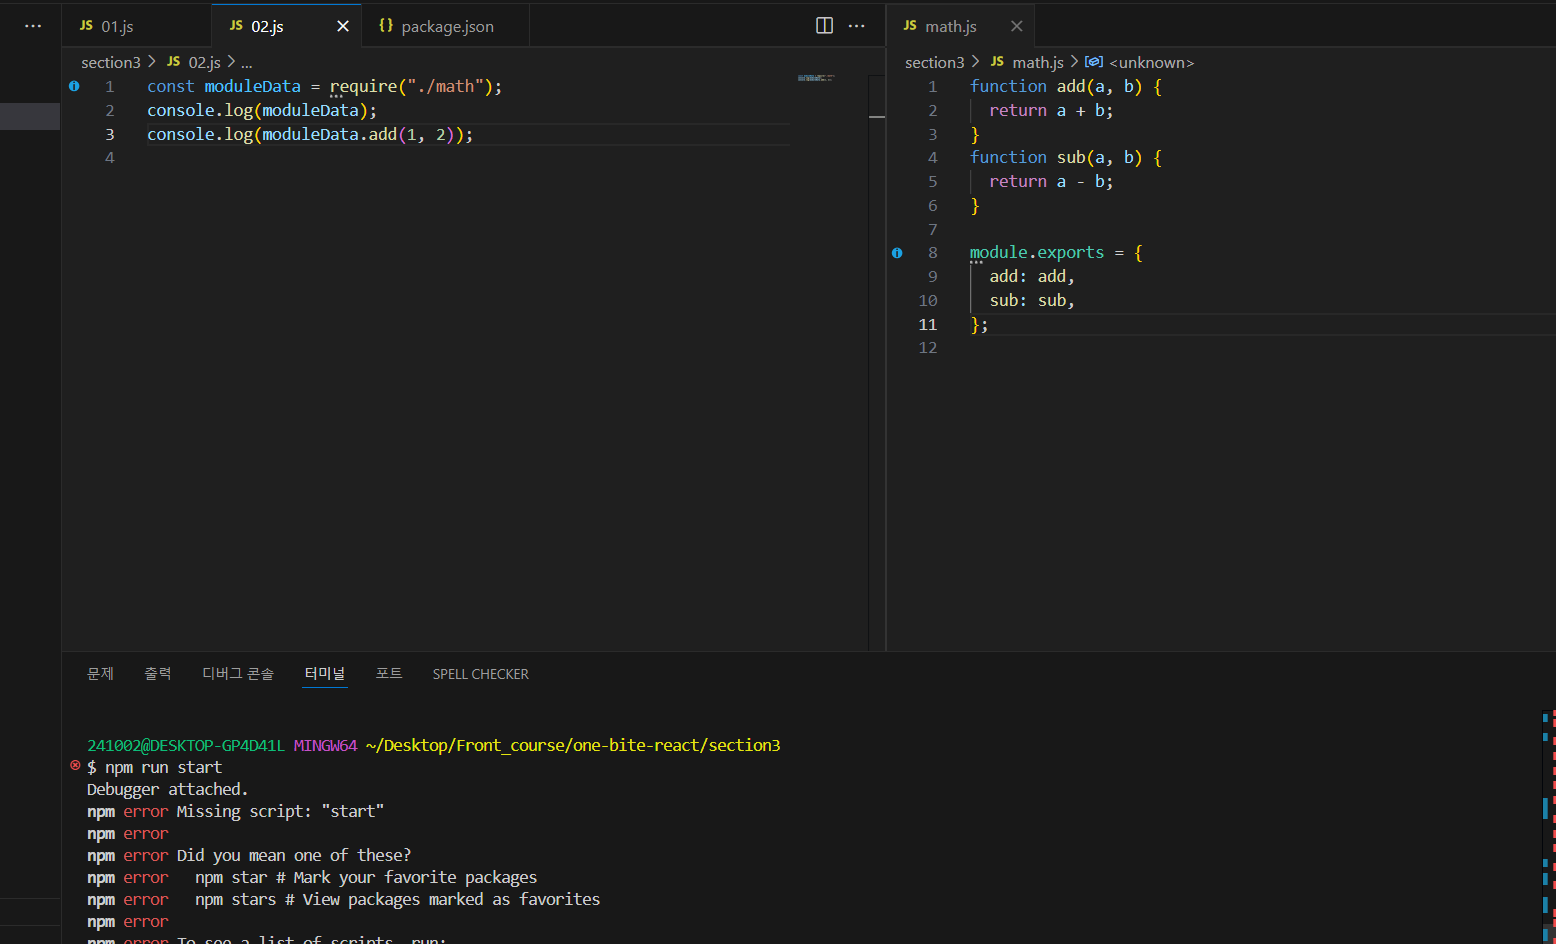The width and height of the screenshot is (1556, 944).
Task: Click the split editor right icon
Action: pos(824,26)
